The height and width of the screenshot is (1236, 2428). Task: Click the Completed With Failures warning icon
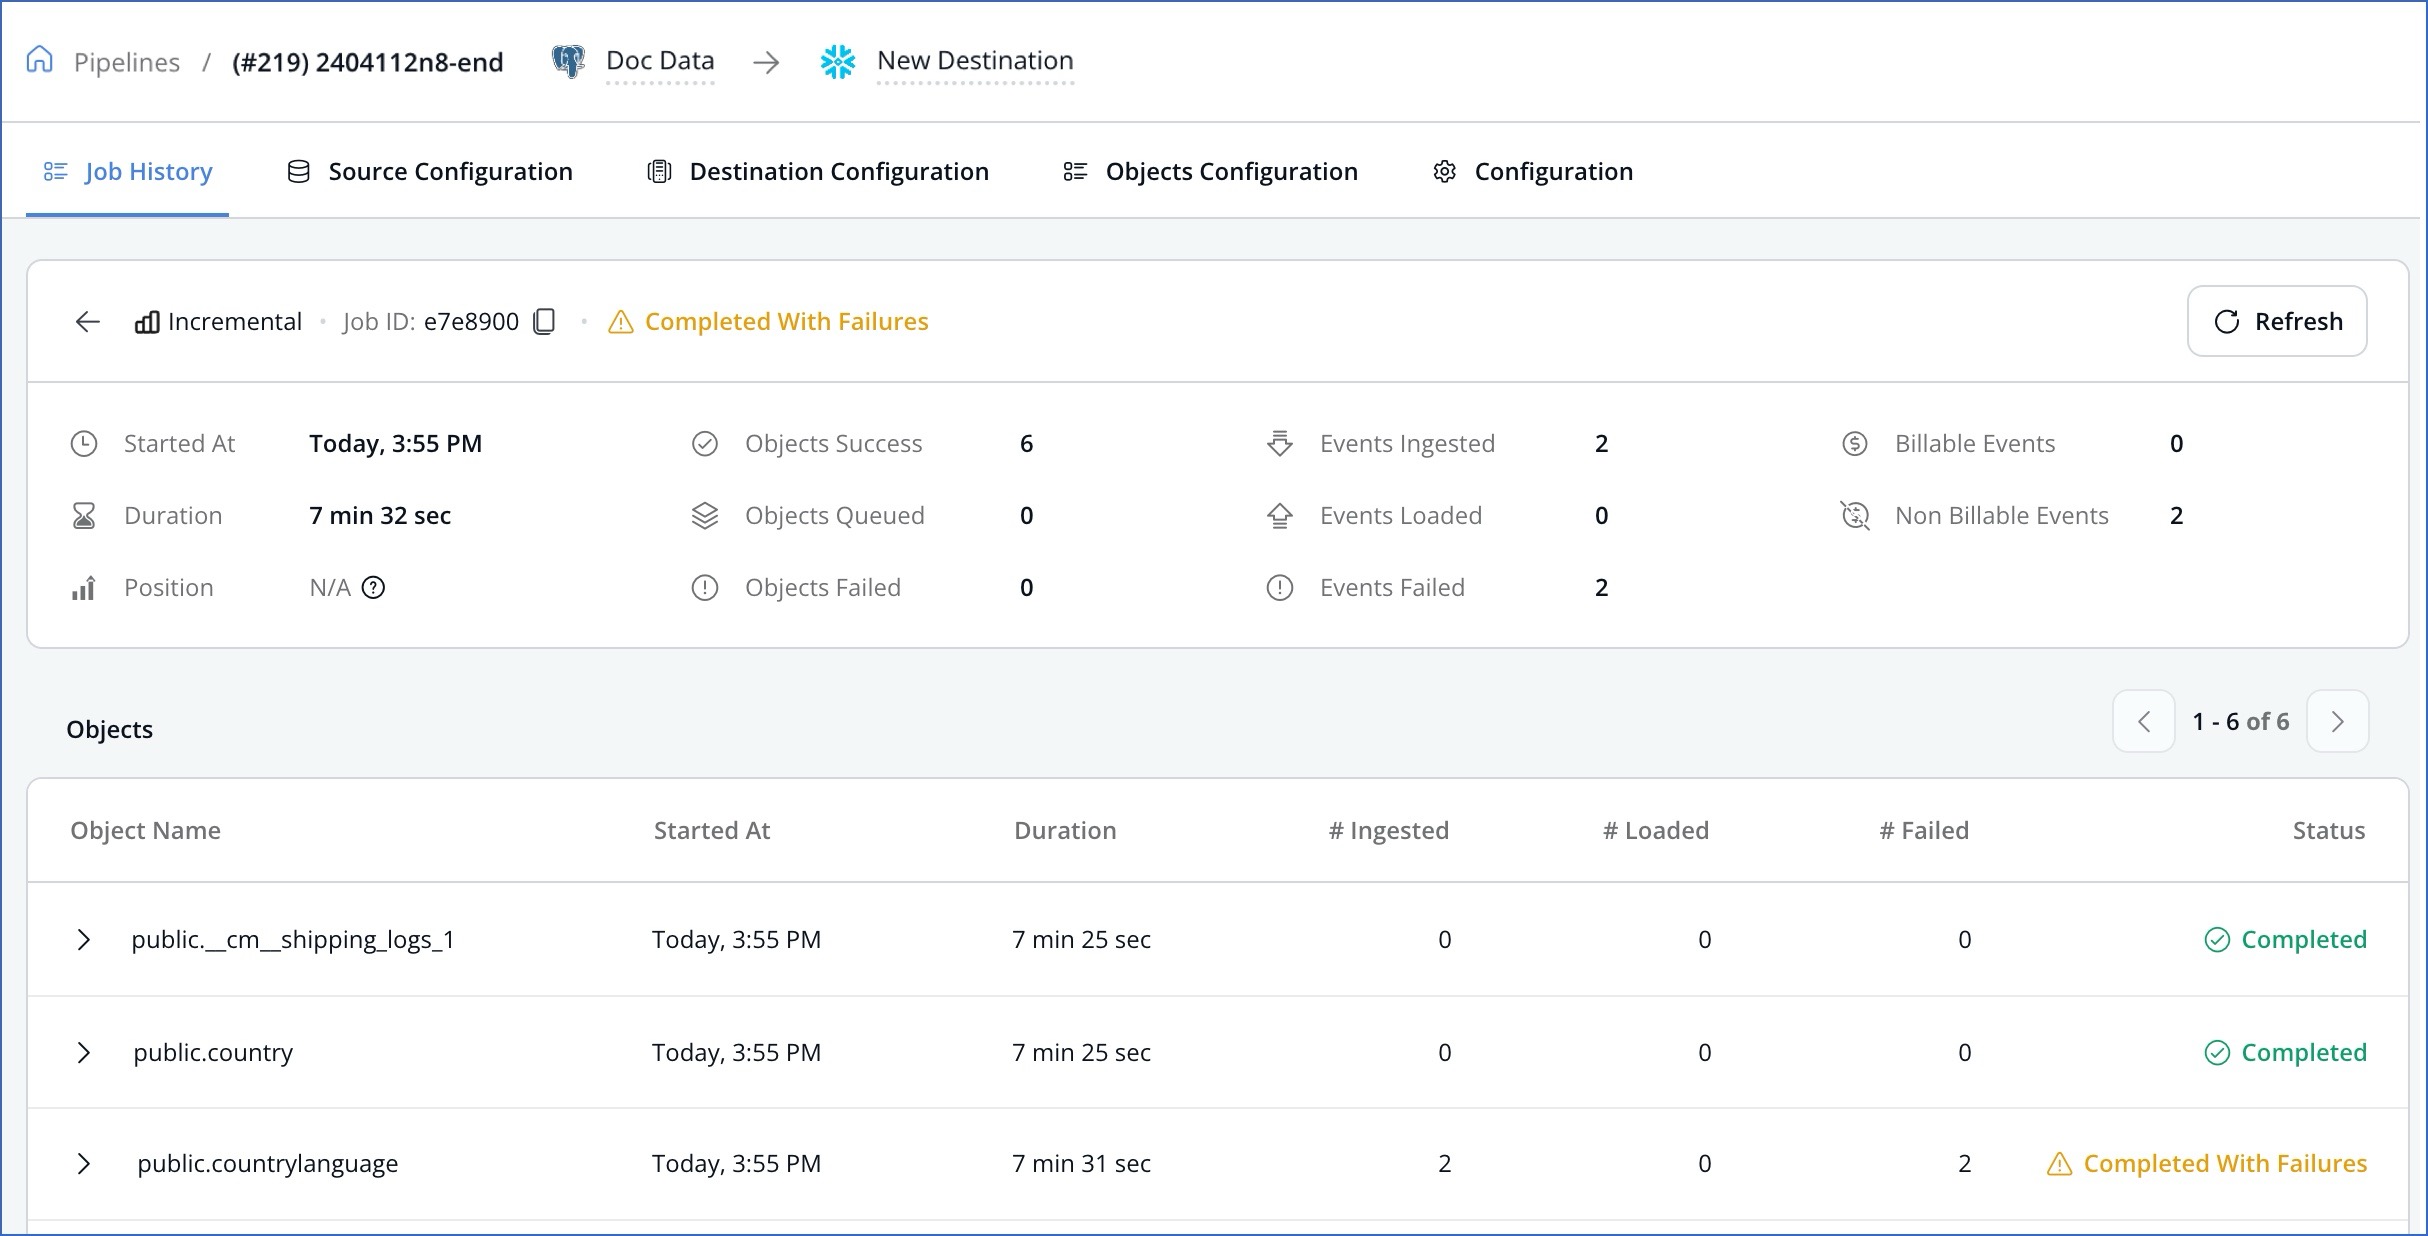621,322
